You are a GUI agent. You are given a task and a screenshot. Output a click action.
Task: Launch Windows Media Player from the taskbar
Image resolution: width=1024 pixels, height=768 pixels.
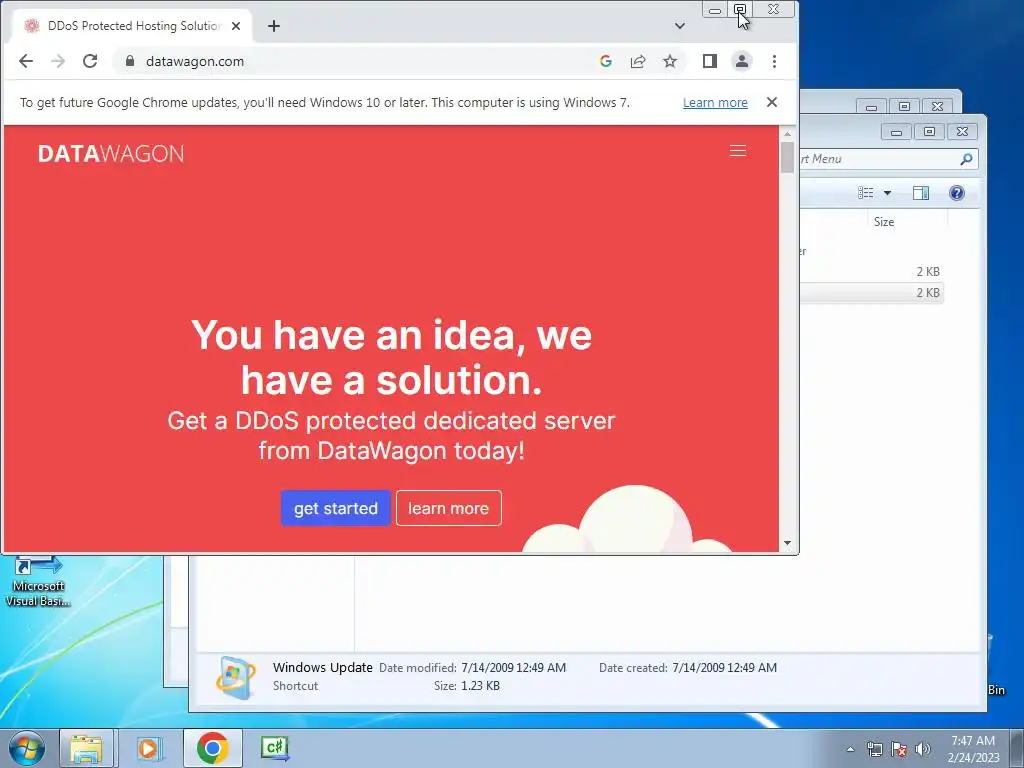point(149,748)
